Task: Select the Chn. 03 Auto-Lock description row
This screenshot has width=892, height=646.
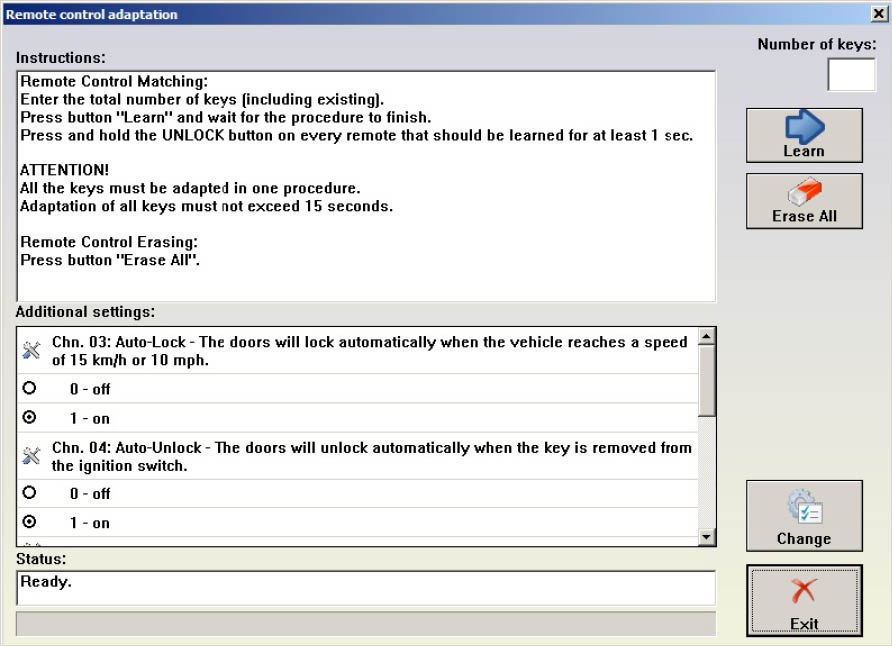Action: click(x=370, y=351)
